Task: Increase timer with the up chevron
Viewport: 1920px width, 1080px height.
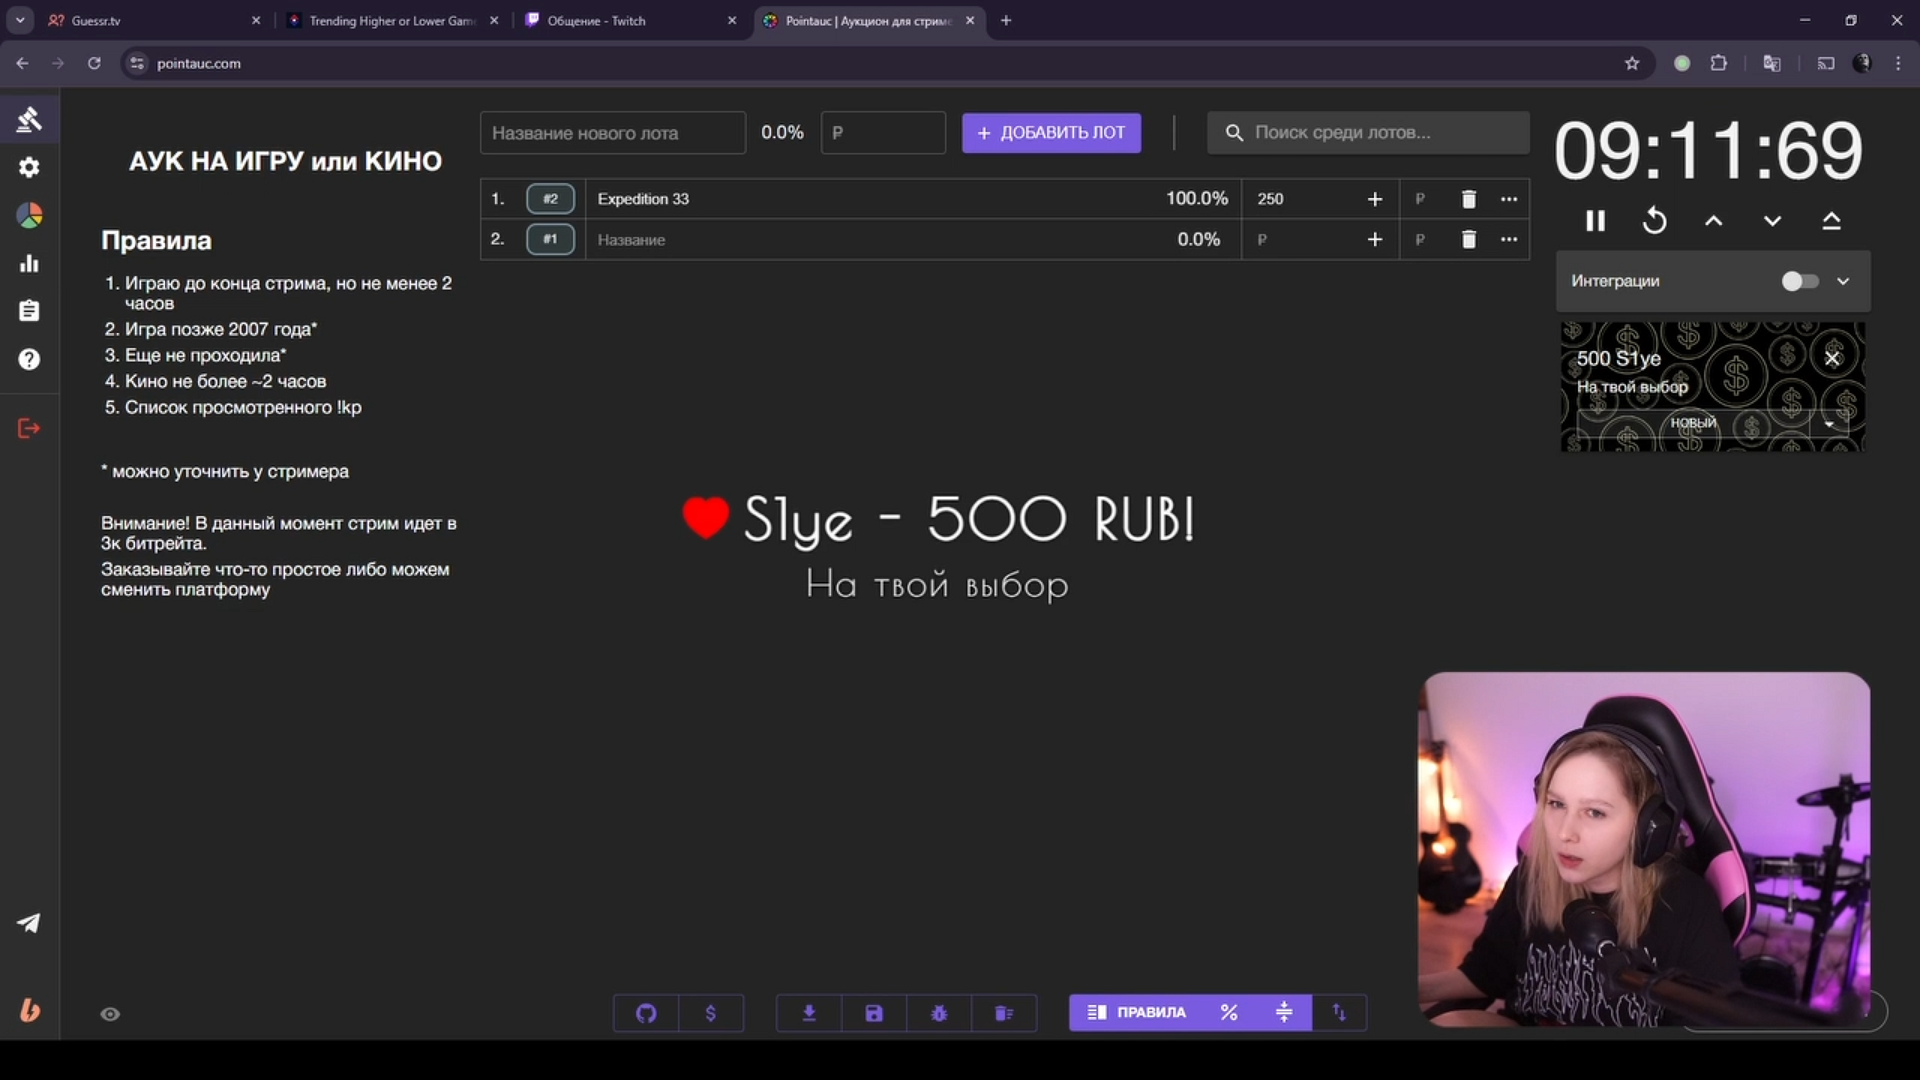Action: pos(1714,221)
